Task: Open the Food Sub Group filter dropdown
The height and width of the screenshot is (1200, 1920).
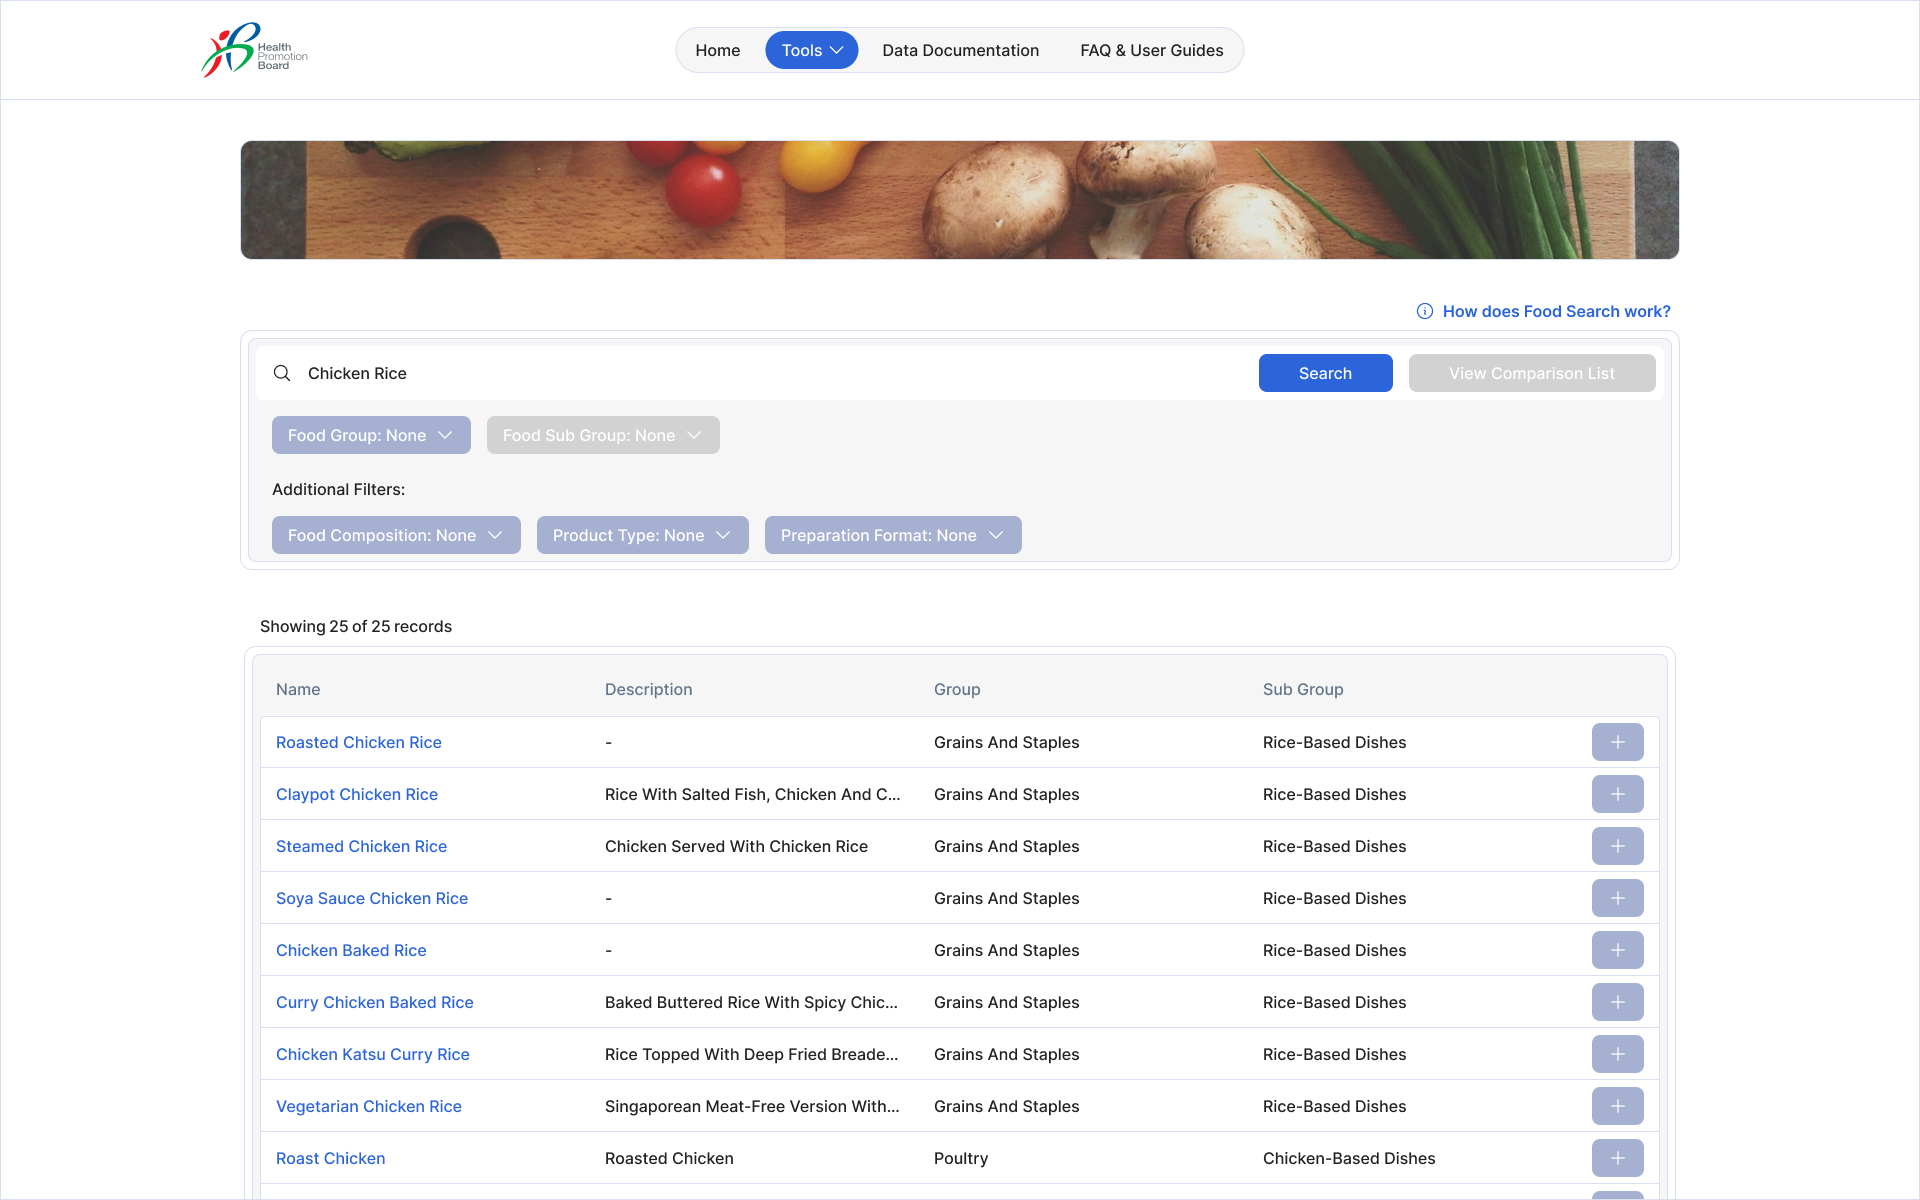Action: pyautogui.click(x=603, y=435)
